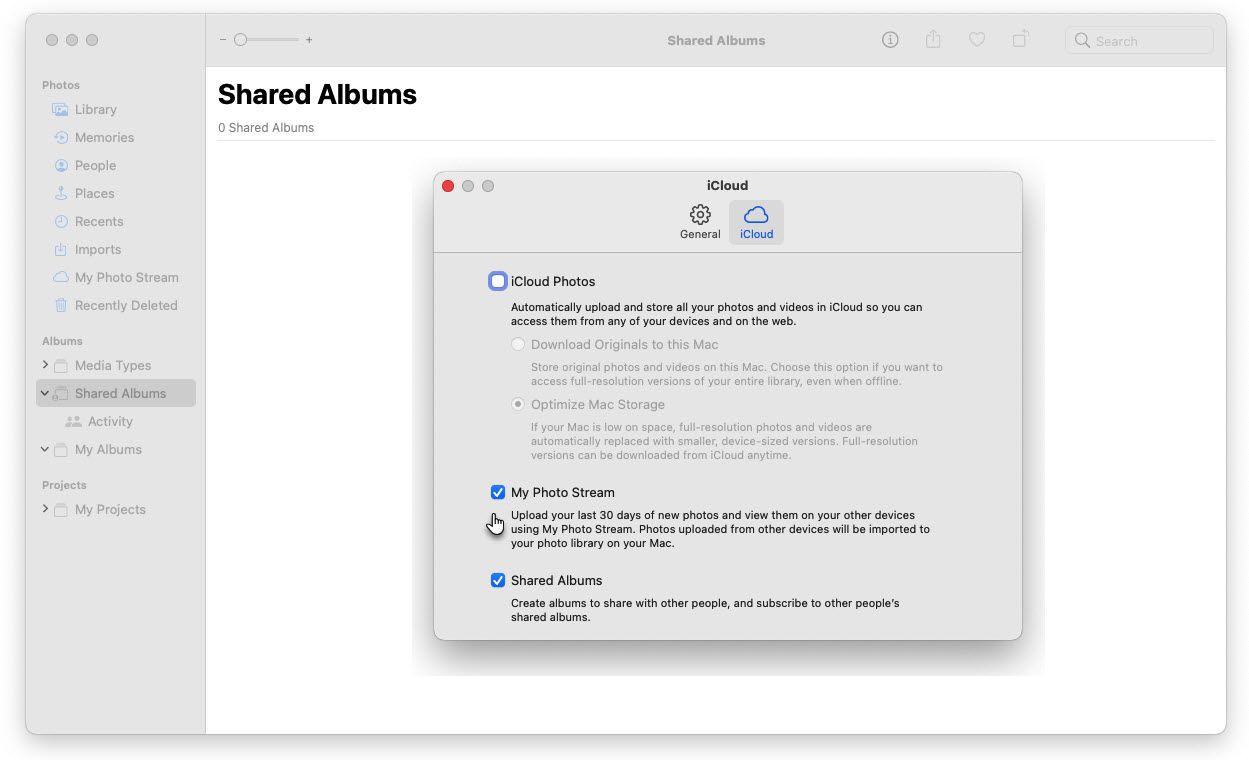Screen dimensions: 1249x760
Task: Collapse the My Albums group
Action: [x=45, y=450]
